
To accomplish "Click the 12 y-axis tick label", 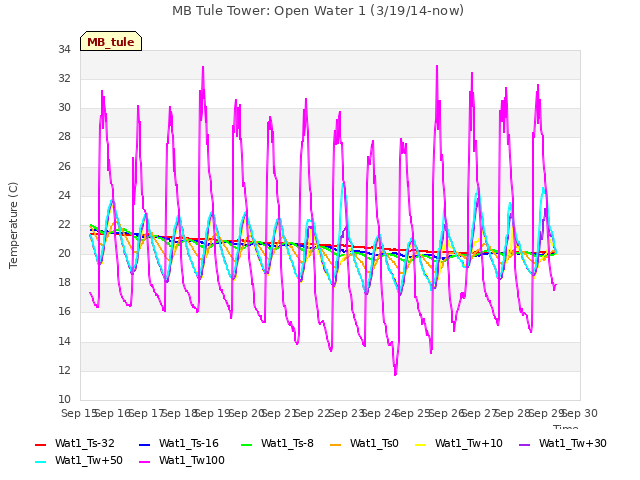I will tap(64, 370).
